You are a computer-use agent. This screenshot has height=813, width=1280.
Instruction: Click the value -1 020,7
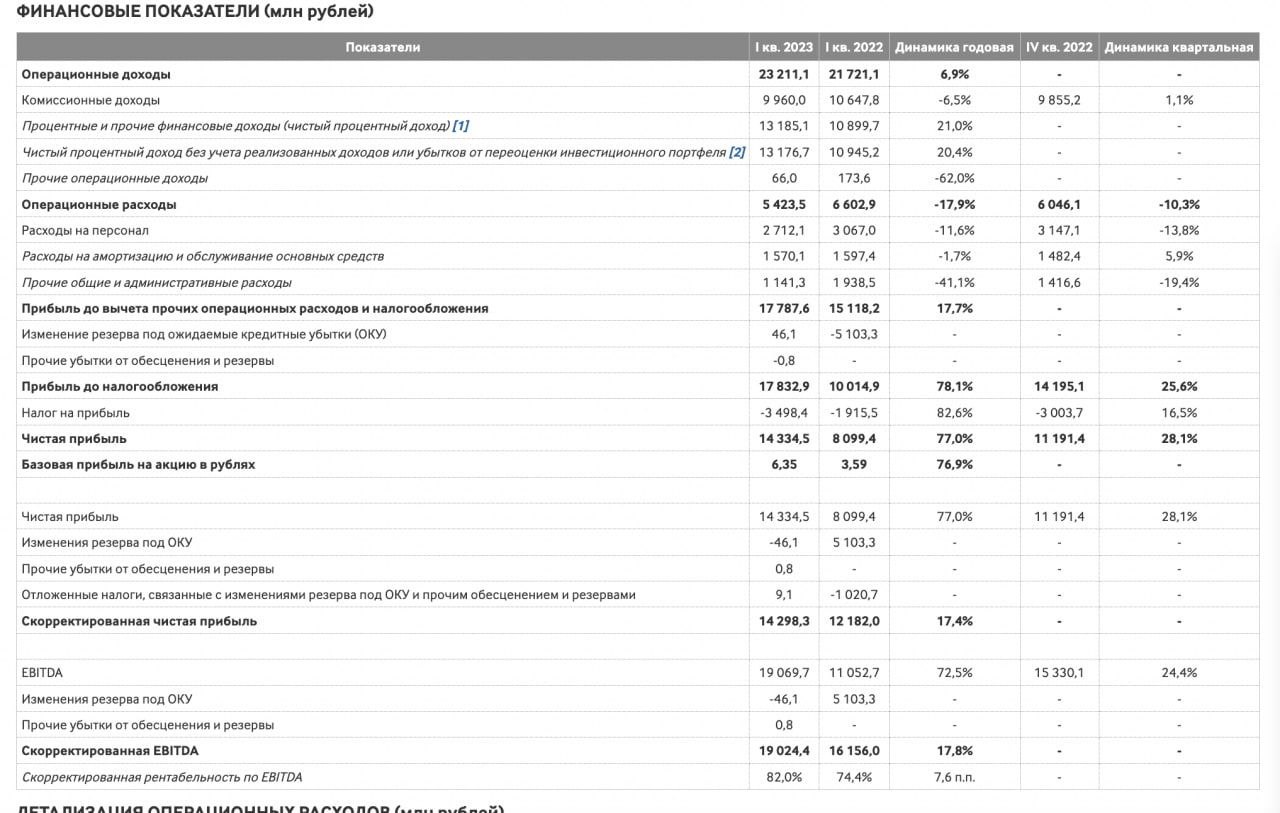[854, 594]
